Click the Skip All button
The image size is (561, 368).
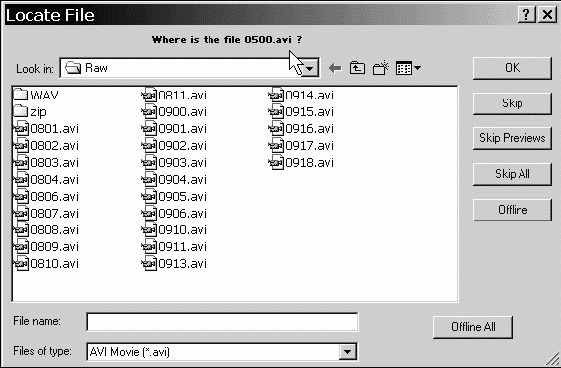tap(512, 174)
